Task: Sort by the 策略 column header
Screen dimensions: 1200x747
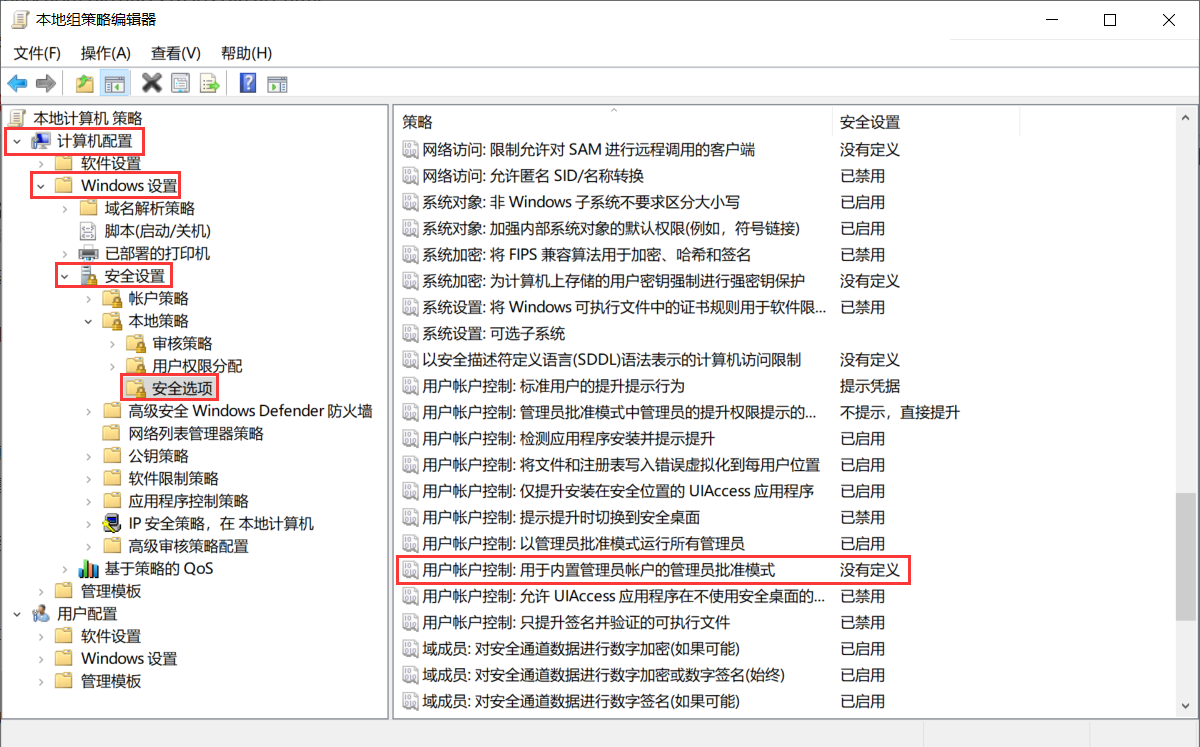Action: coord(614,122)
